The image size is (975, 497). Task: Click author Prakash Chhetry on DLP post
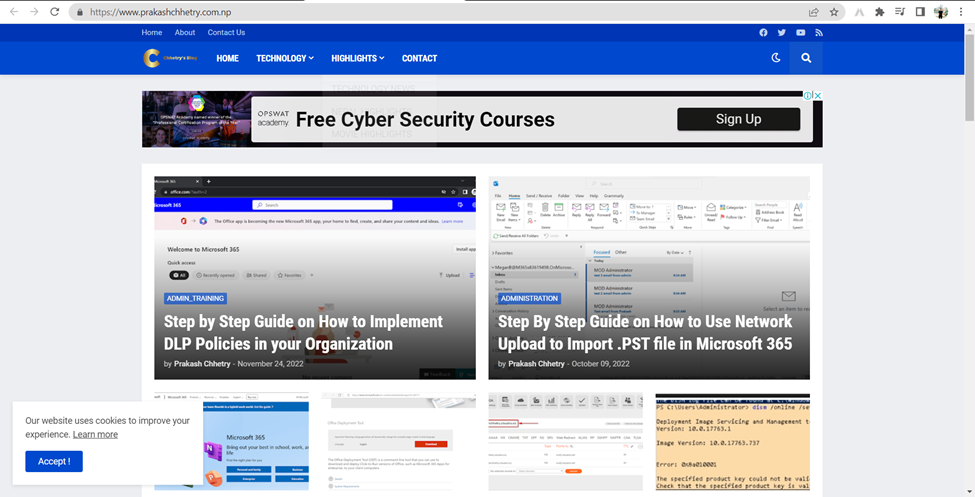pyautogui.click(x=202, y=363)
